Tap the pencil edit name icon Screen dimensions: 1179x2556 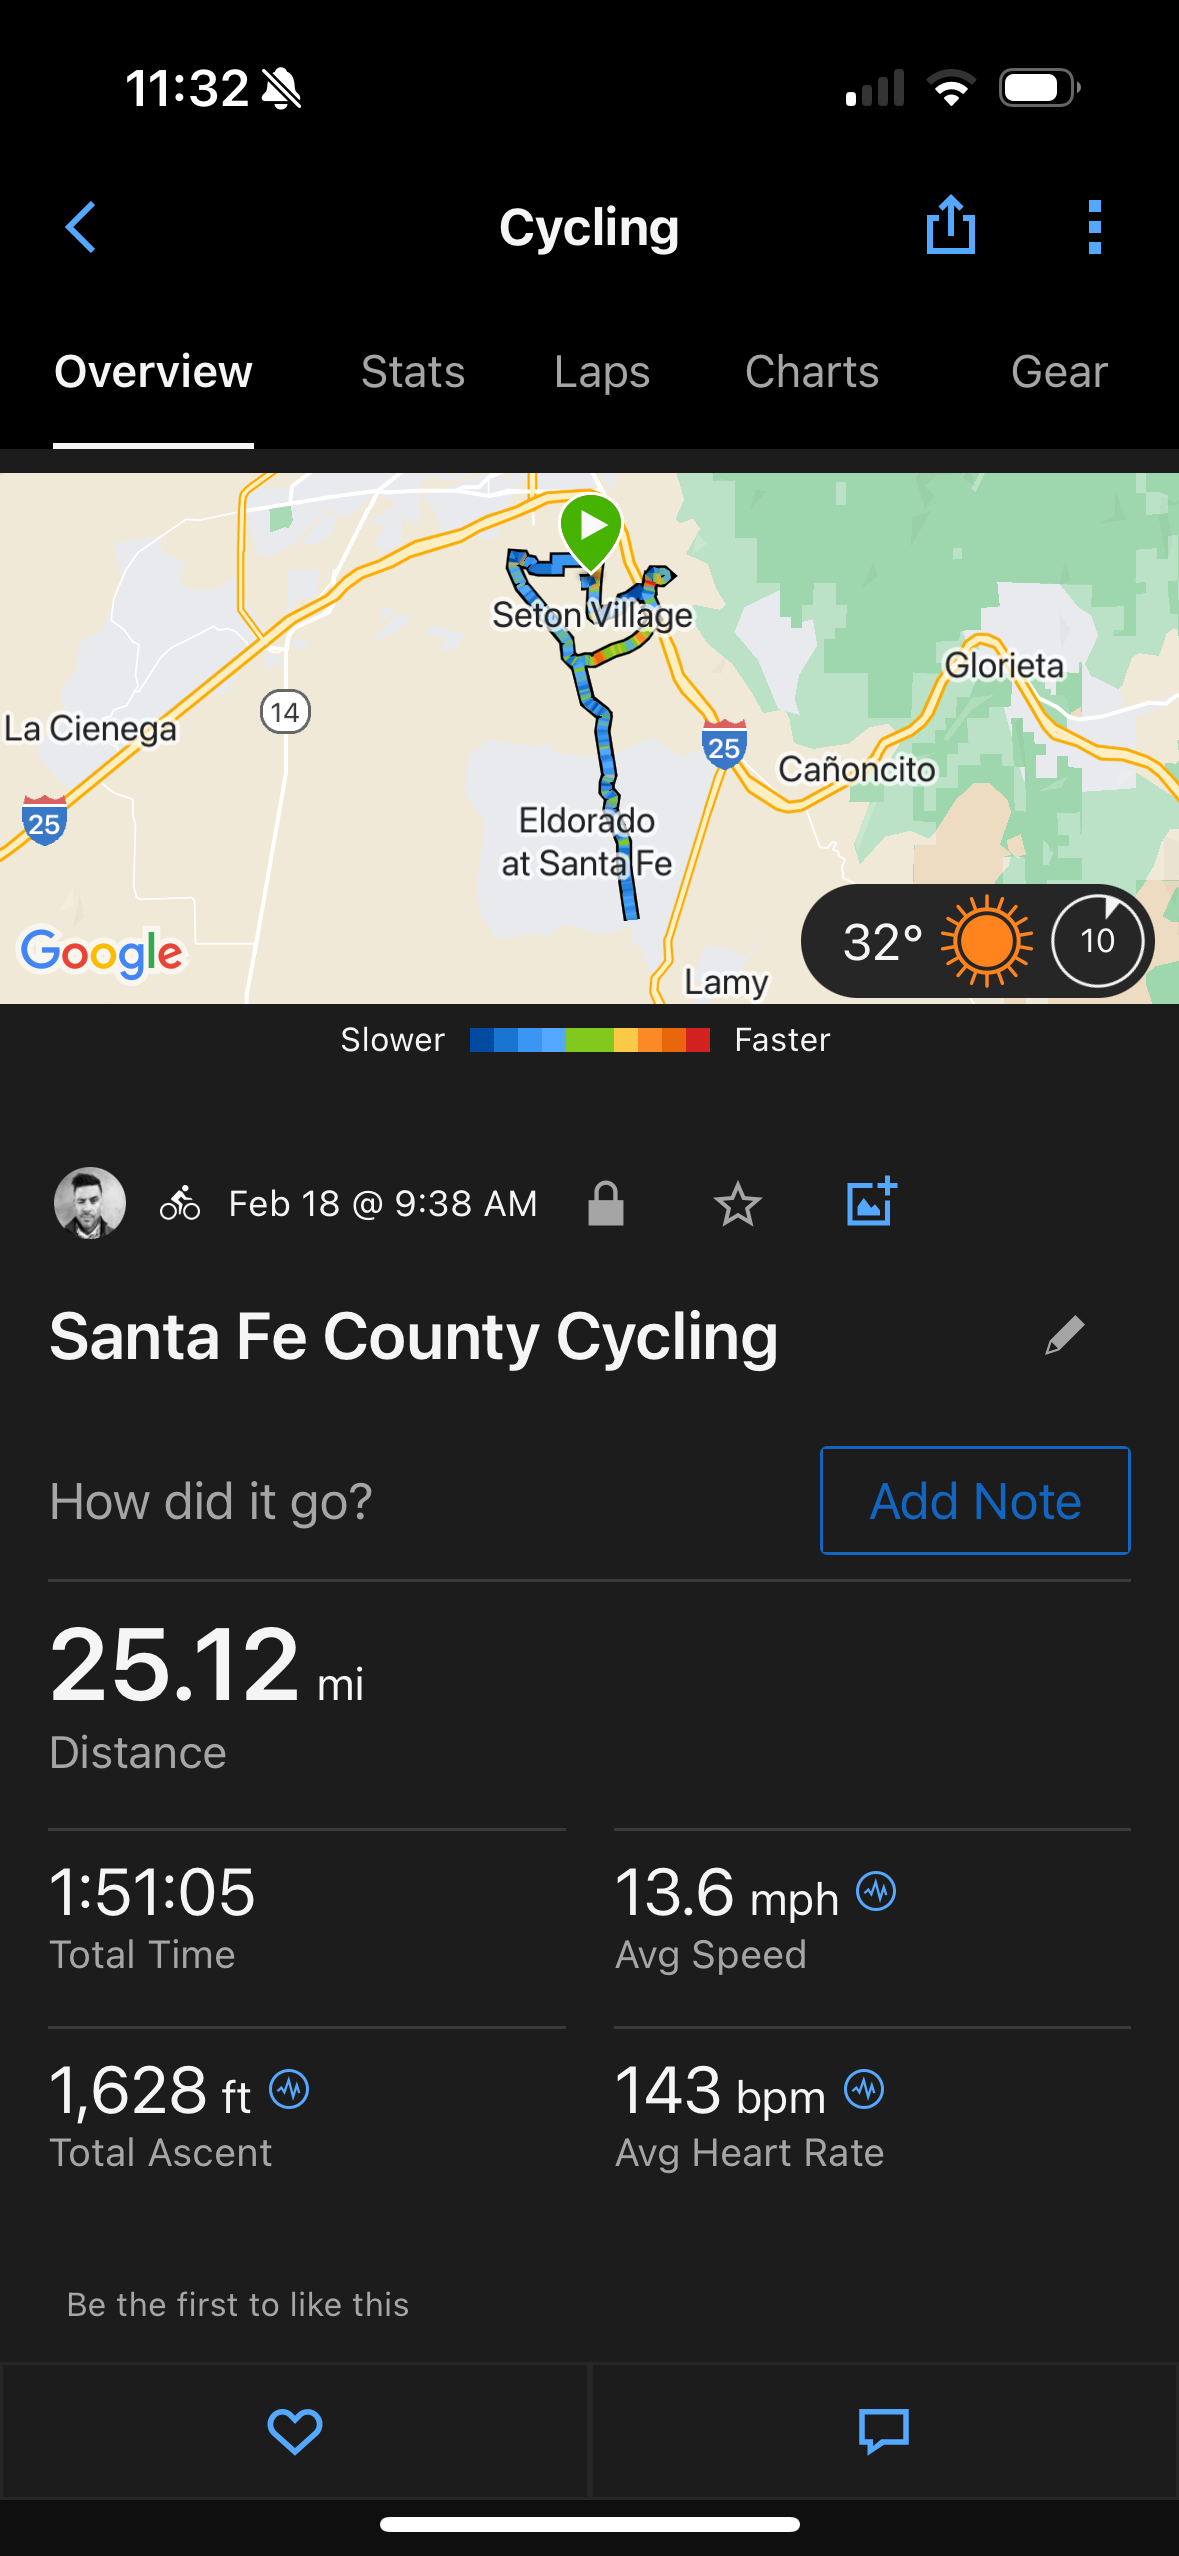(1064, 1335)
